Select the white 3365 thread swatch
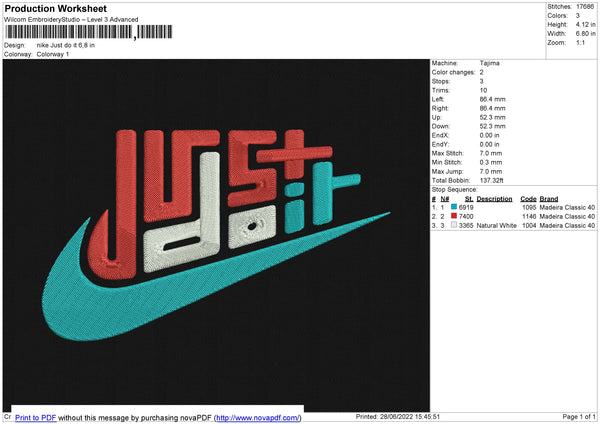The height and width of the screenshot is (424, 600). (x=454, y=225)
